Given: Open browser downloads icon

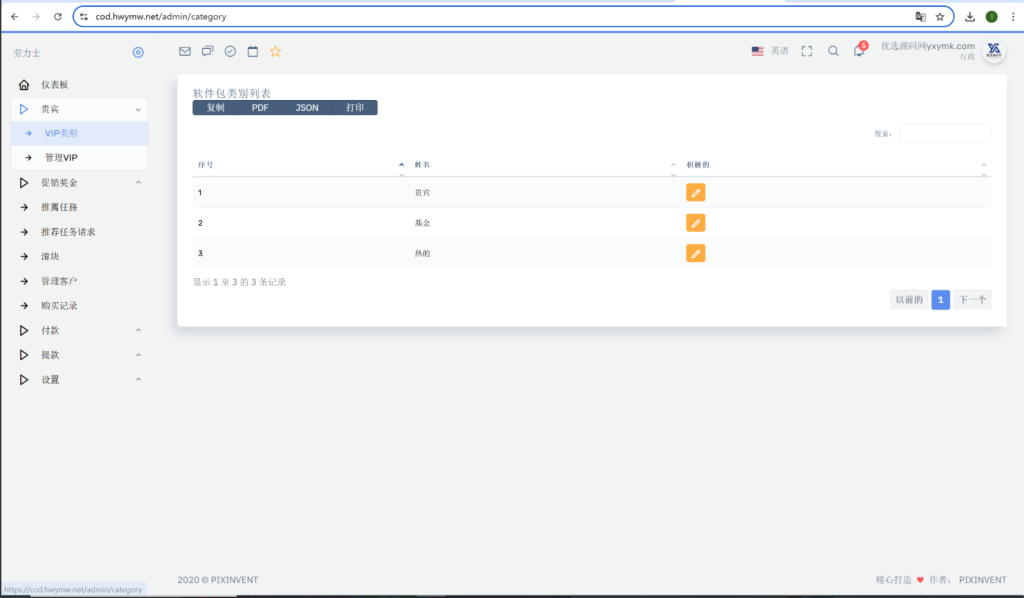Looking at the screenshot, I should pos(970,16).
